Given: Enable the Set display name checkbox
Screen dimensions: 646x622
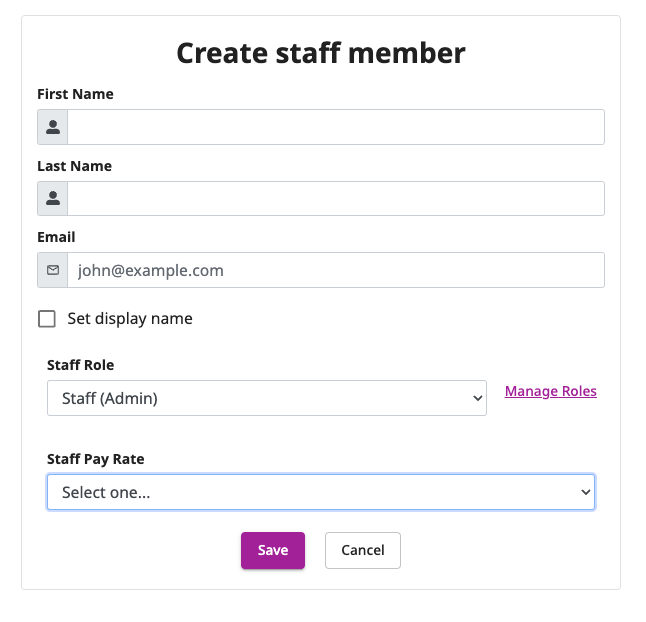Looking at the screenshot, I should (47, 319).
